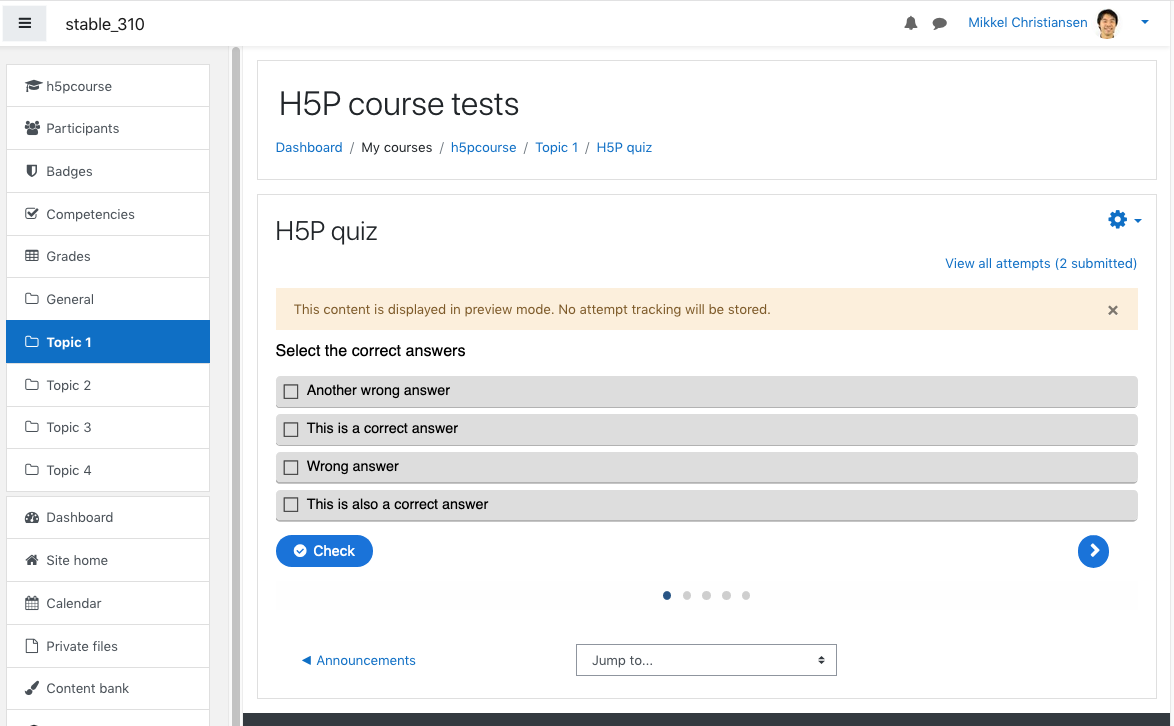Click the Badges shield icon

click(x=31, y=171)
